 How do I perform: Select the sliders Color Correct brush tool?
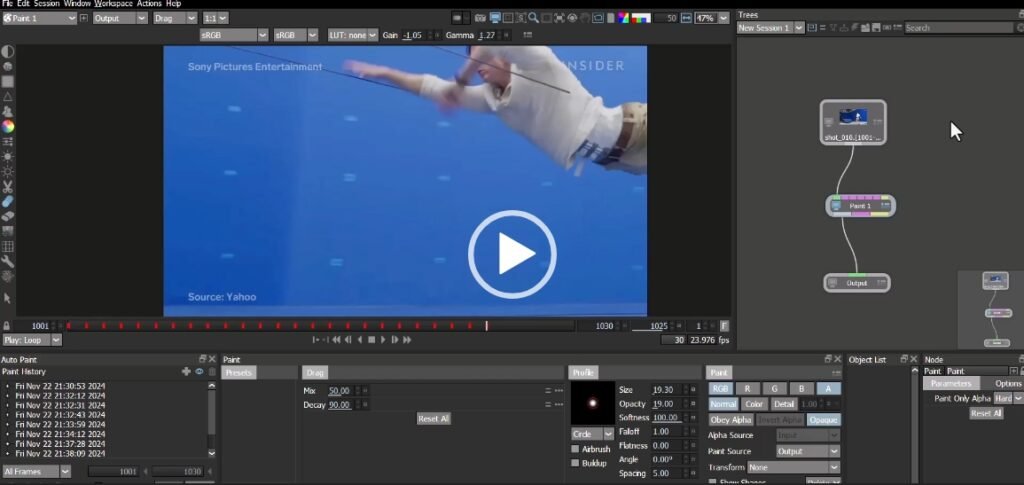pyautogui.click(x=7, y=142)
